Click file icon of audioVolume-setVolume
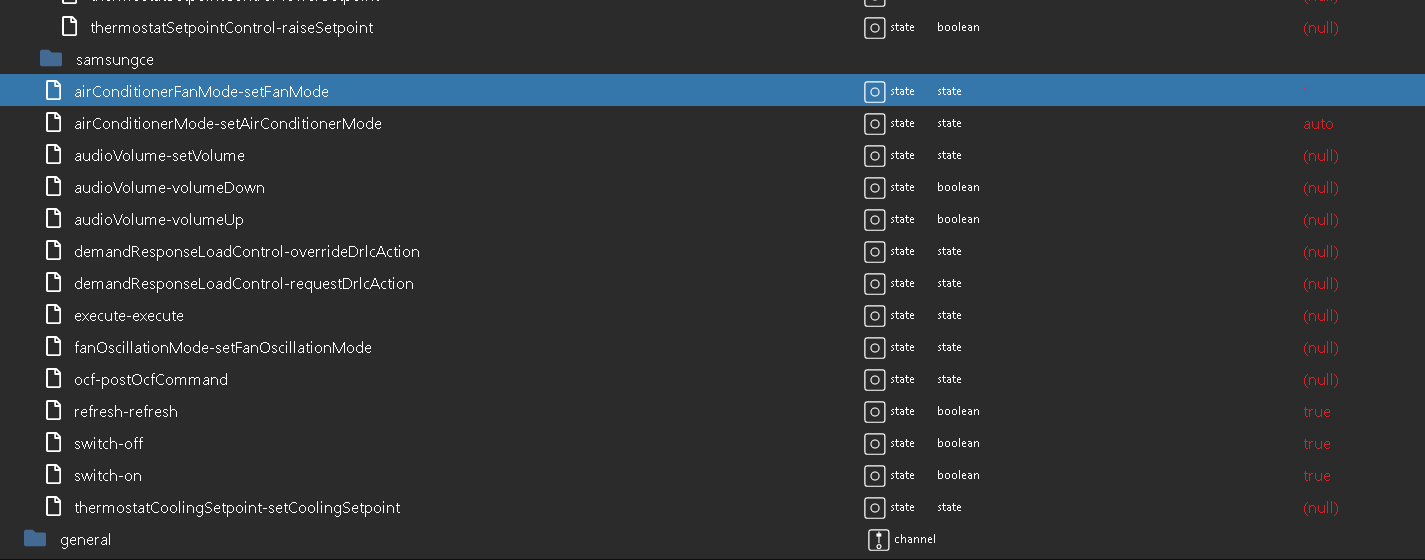The height and width of the screenshot is (560, 1425). tap(54, 155)
